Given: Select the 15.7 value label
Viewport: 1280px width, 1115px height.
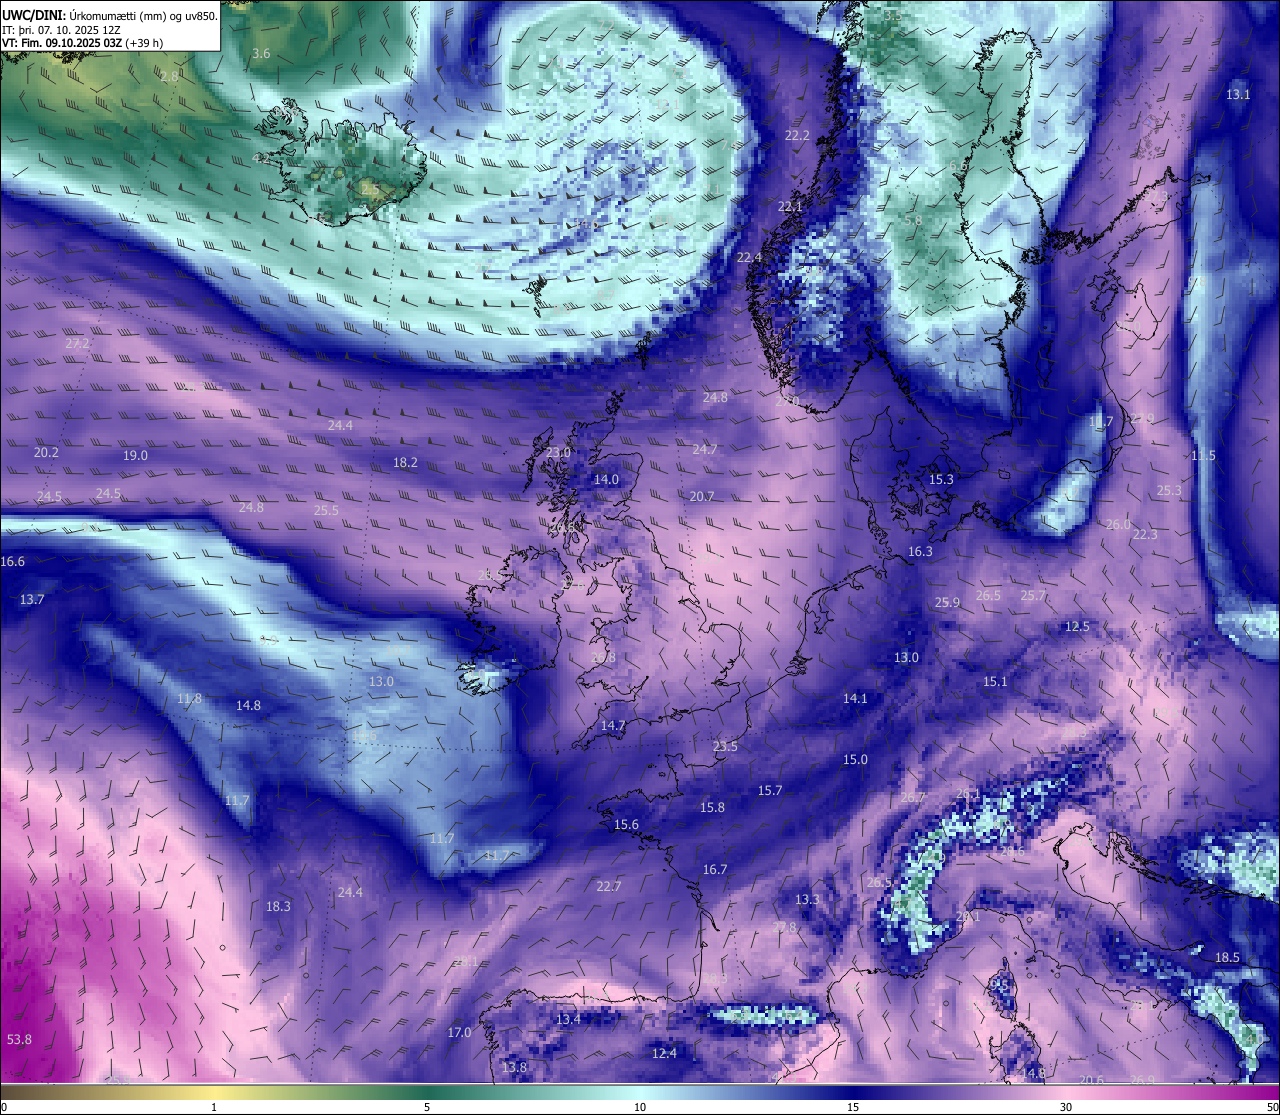Looking at the screenshot, I should [x=769, y=790].
